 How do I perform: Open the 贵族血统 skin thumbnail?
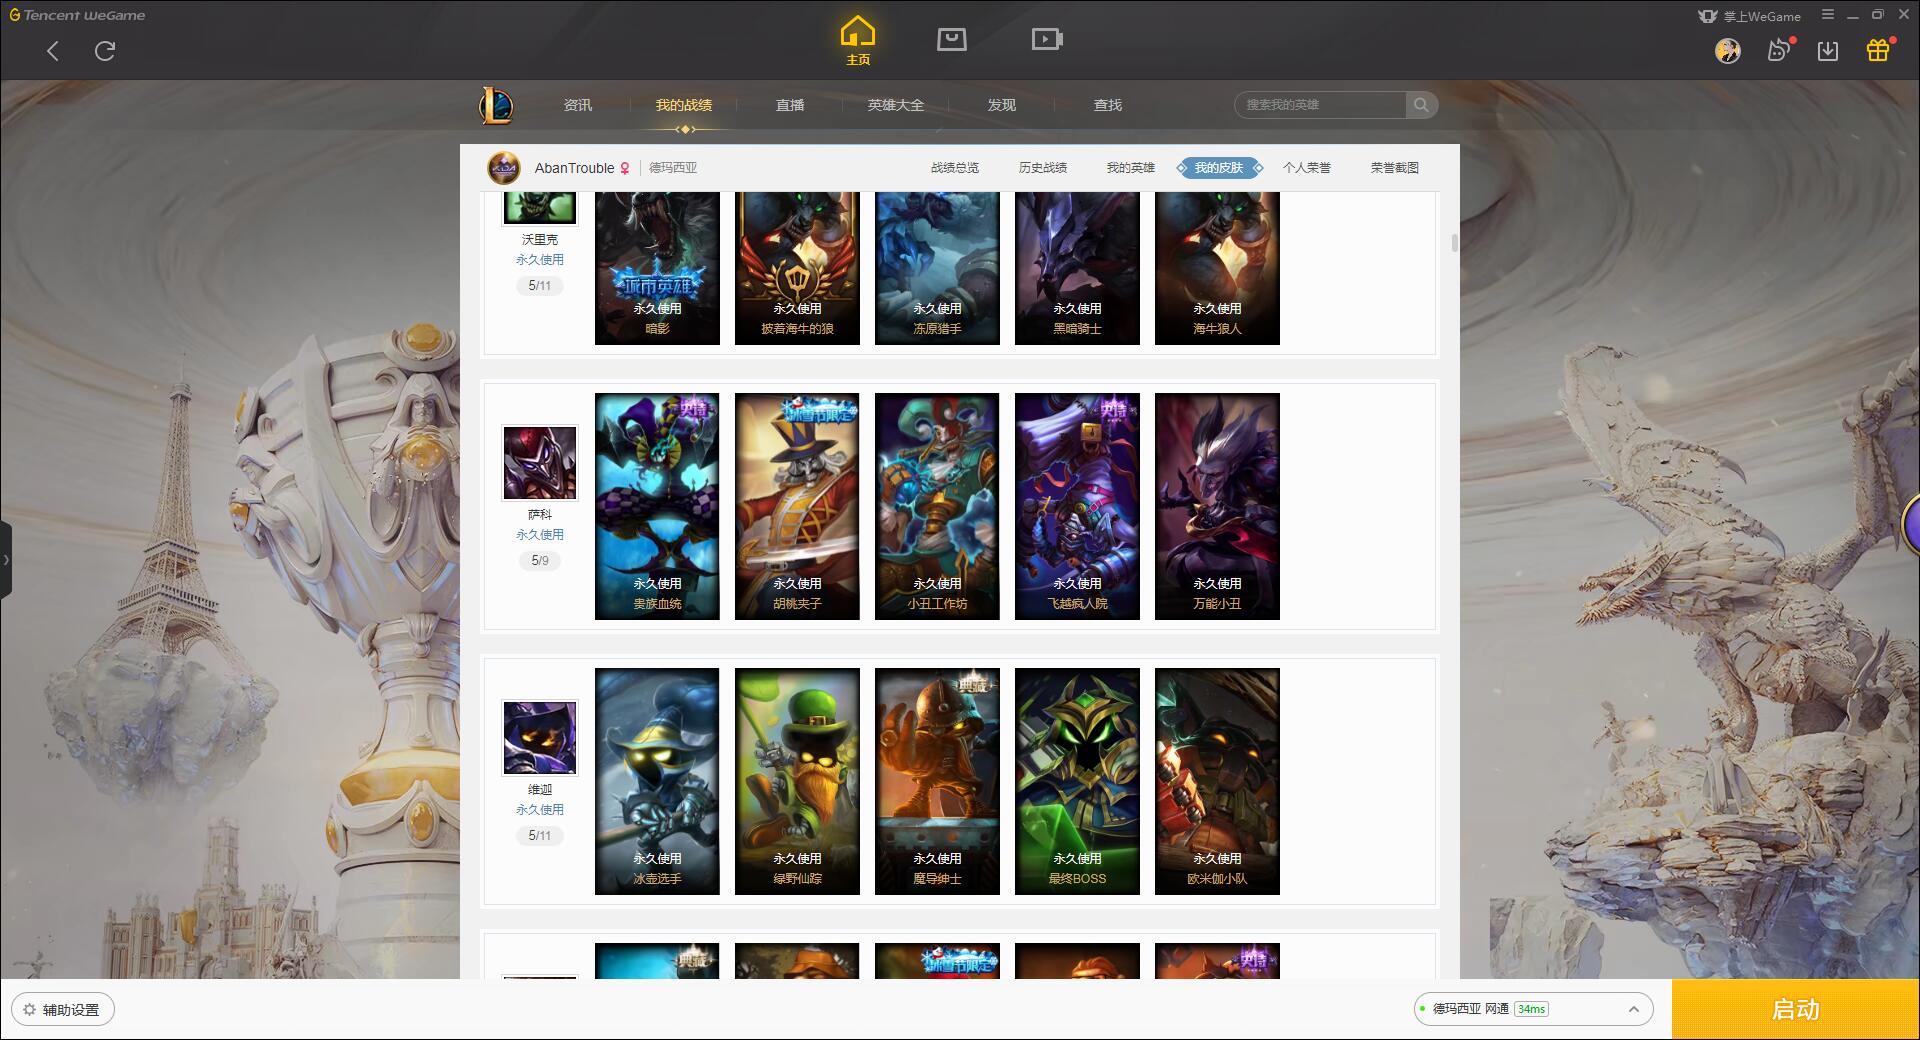[x=657, y=506]
